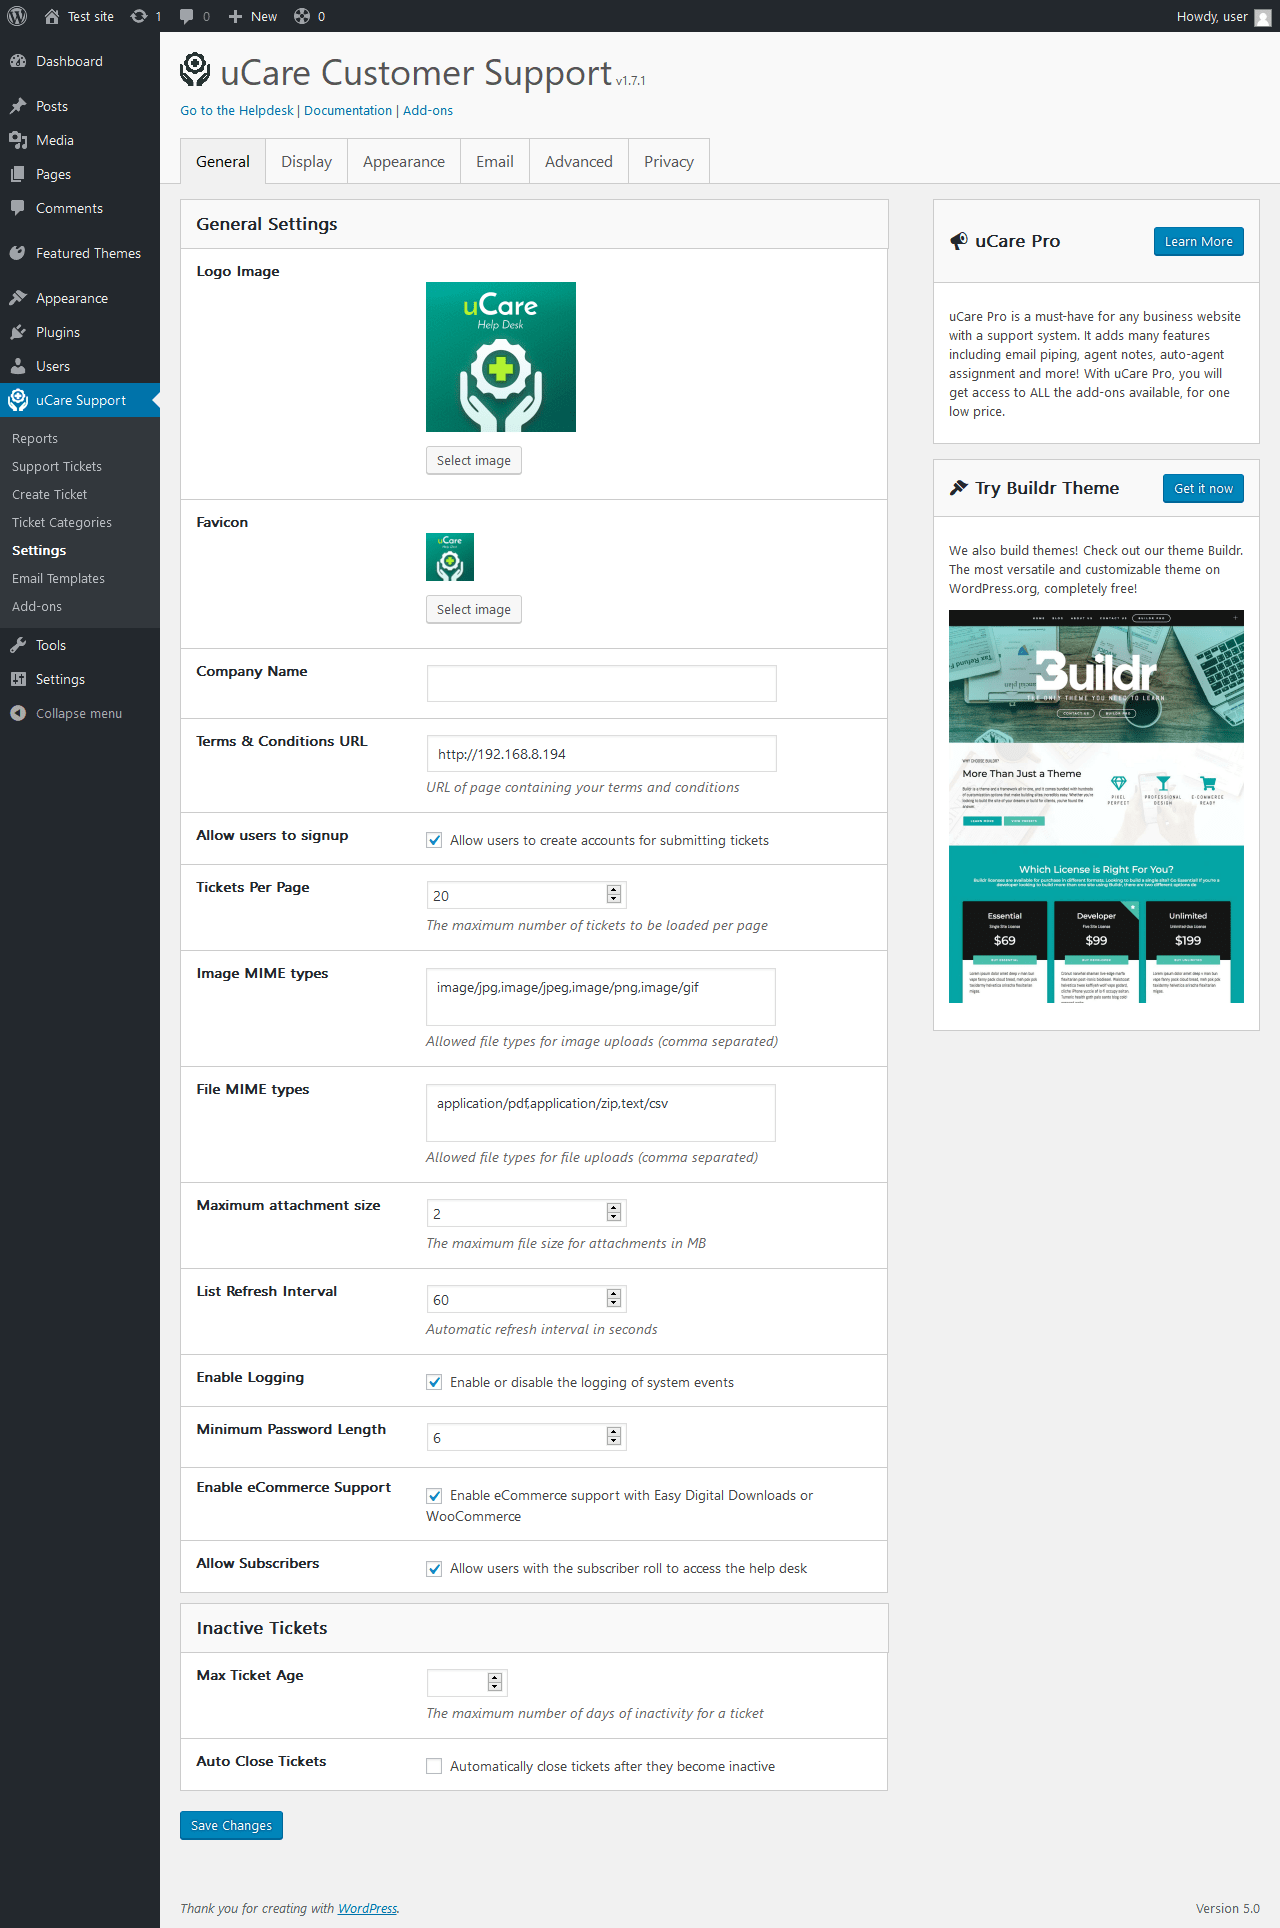Click the Comments bubble icon in sidebar

18,208
